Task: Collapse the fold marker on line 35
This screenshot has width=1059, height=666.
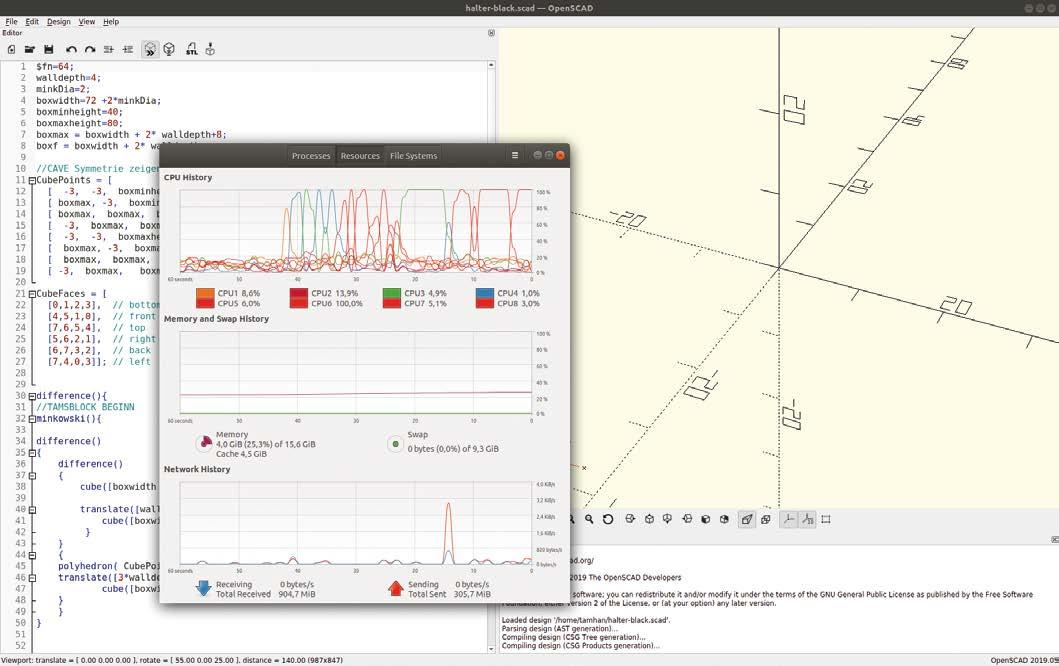Action: point(32,453)
